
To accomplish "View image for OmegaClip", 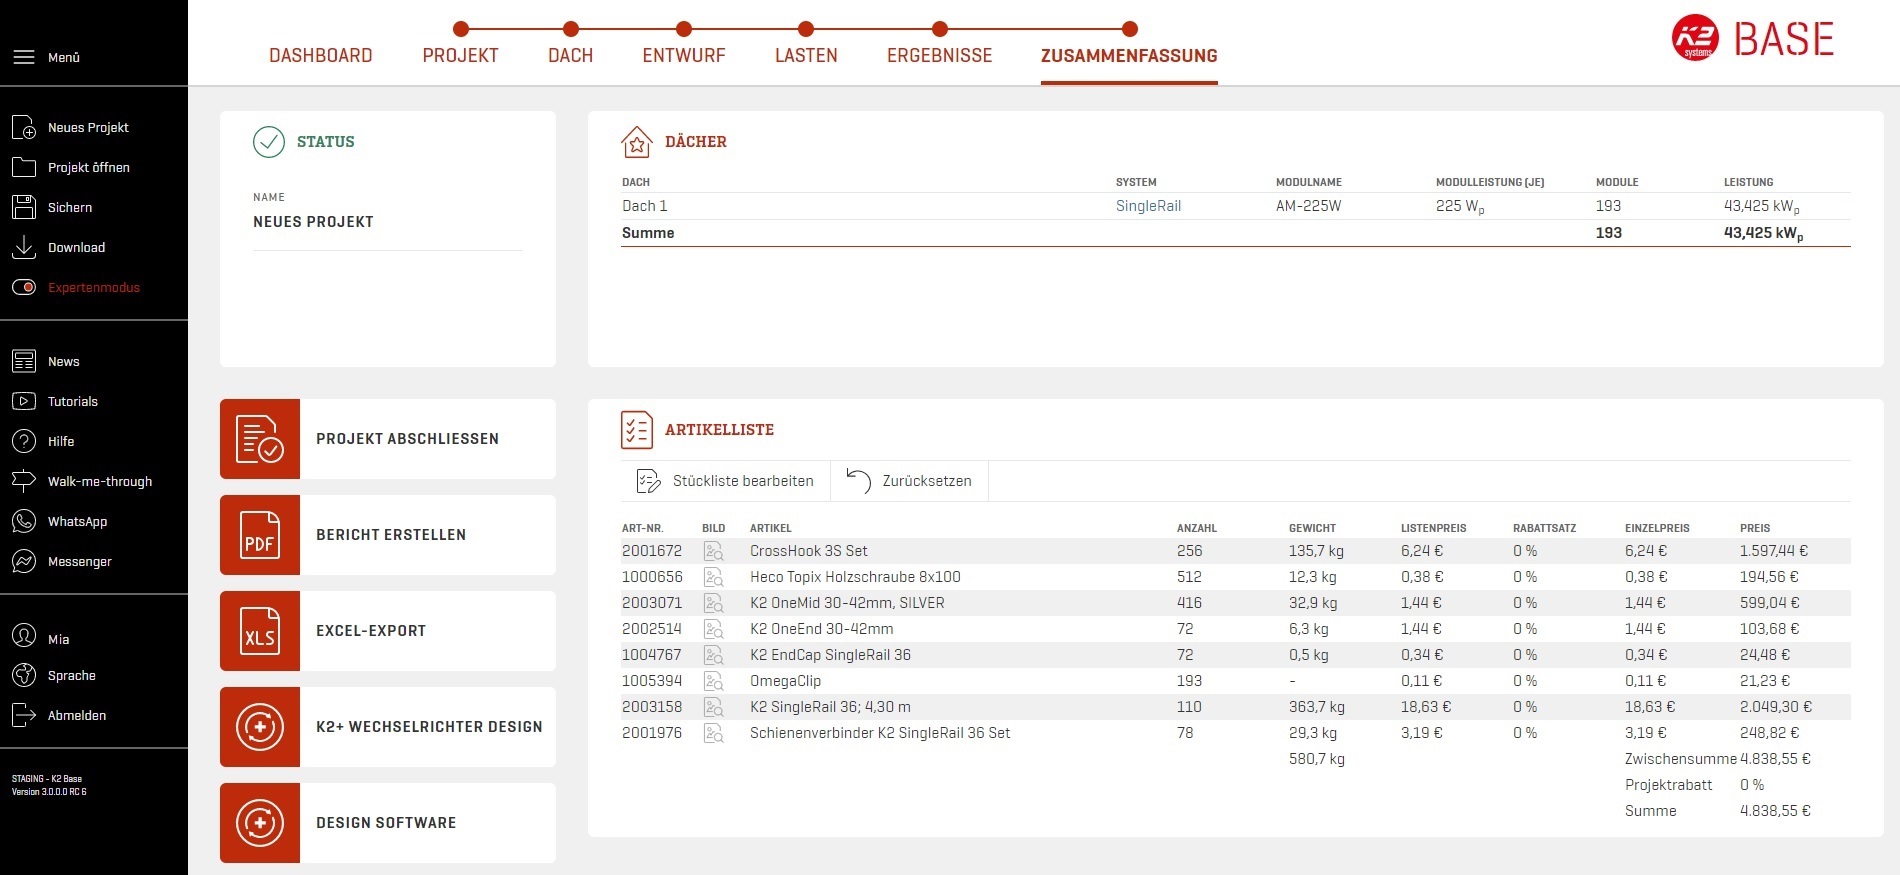I will click(713, 681).
